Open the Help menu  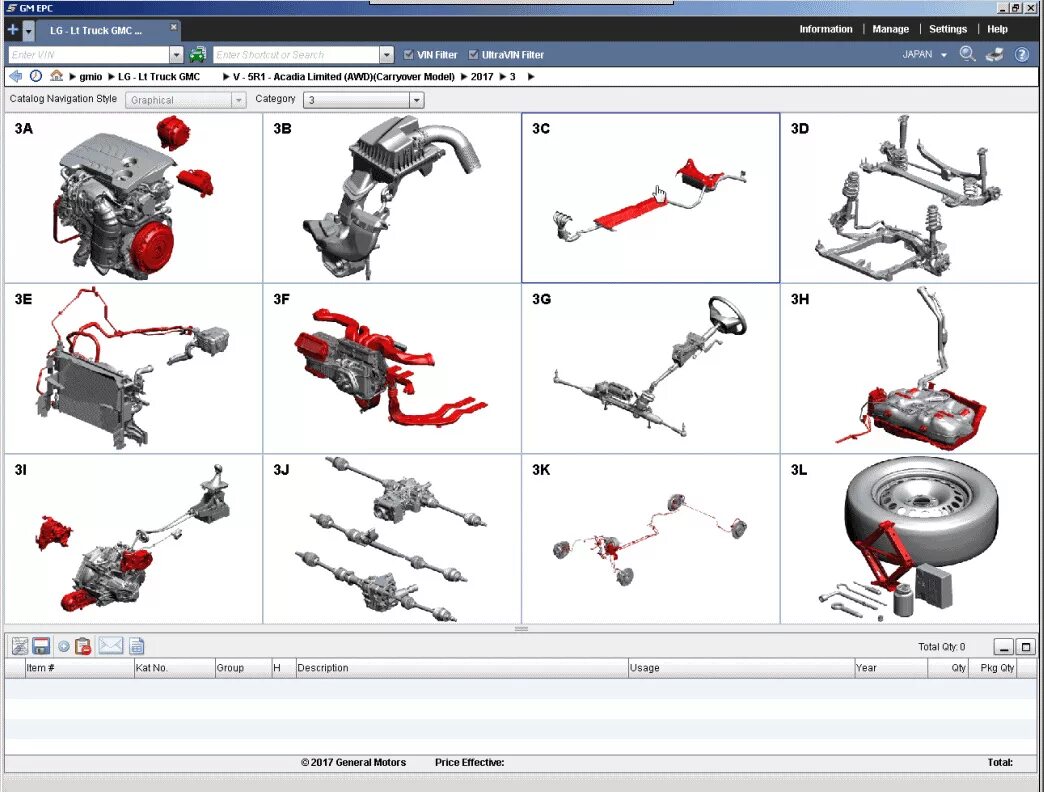click(x=997, y=29)
